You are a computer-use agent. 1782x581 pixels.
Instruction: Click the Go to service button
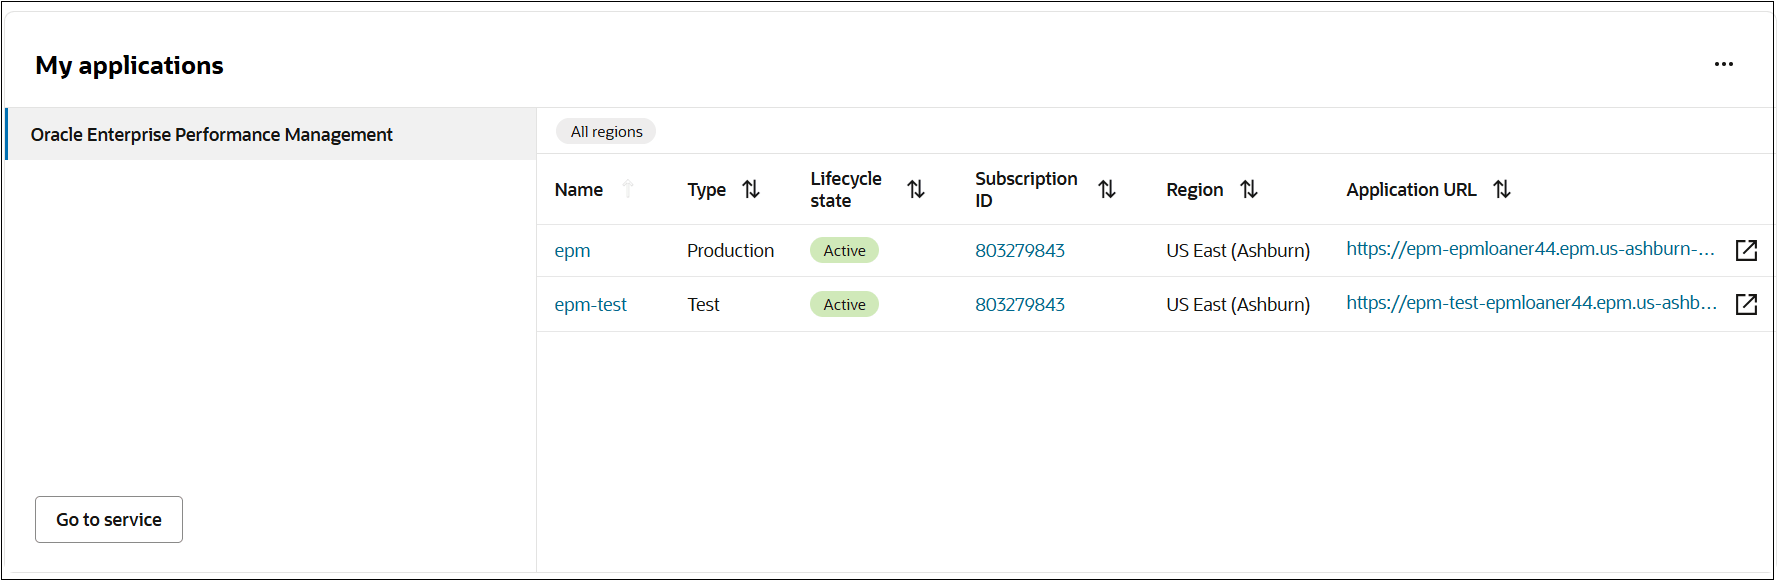pos(109,520)
